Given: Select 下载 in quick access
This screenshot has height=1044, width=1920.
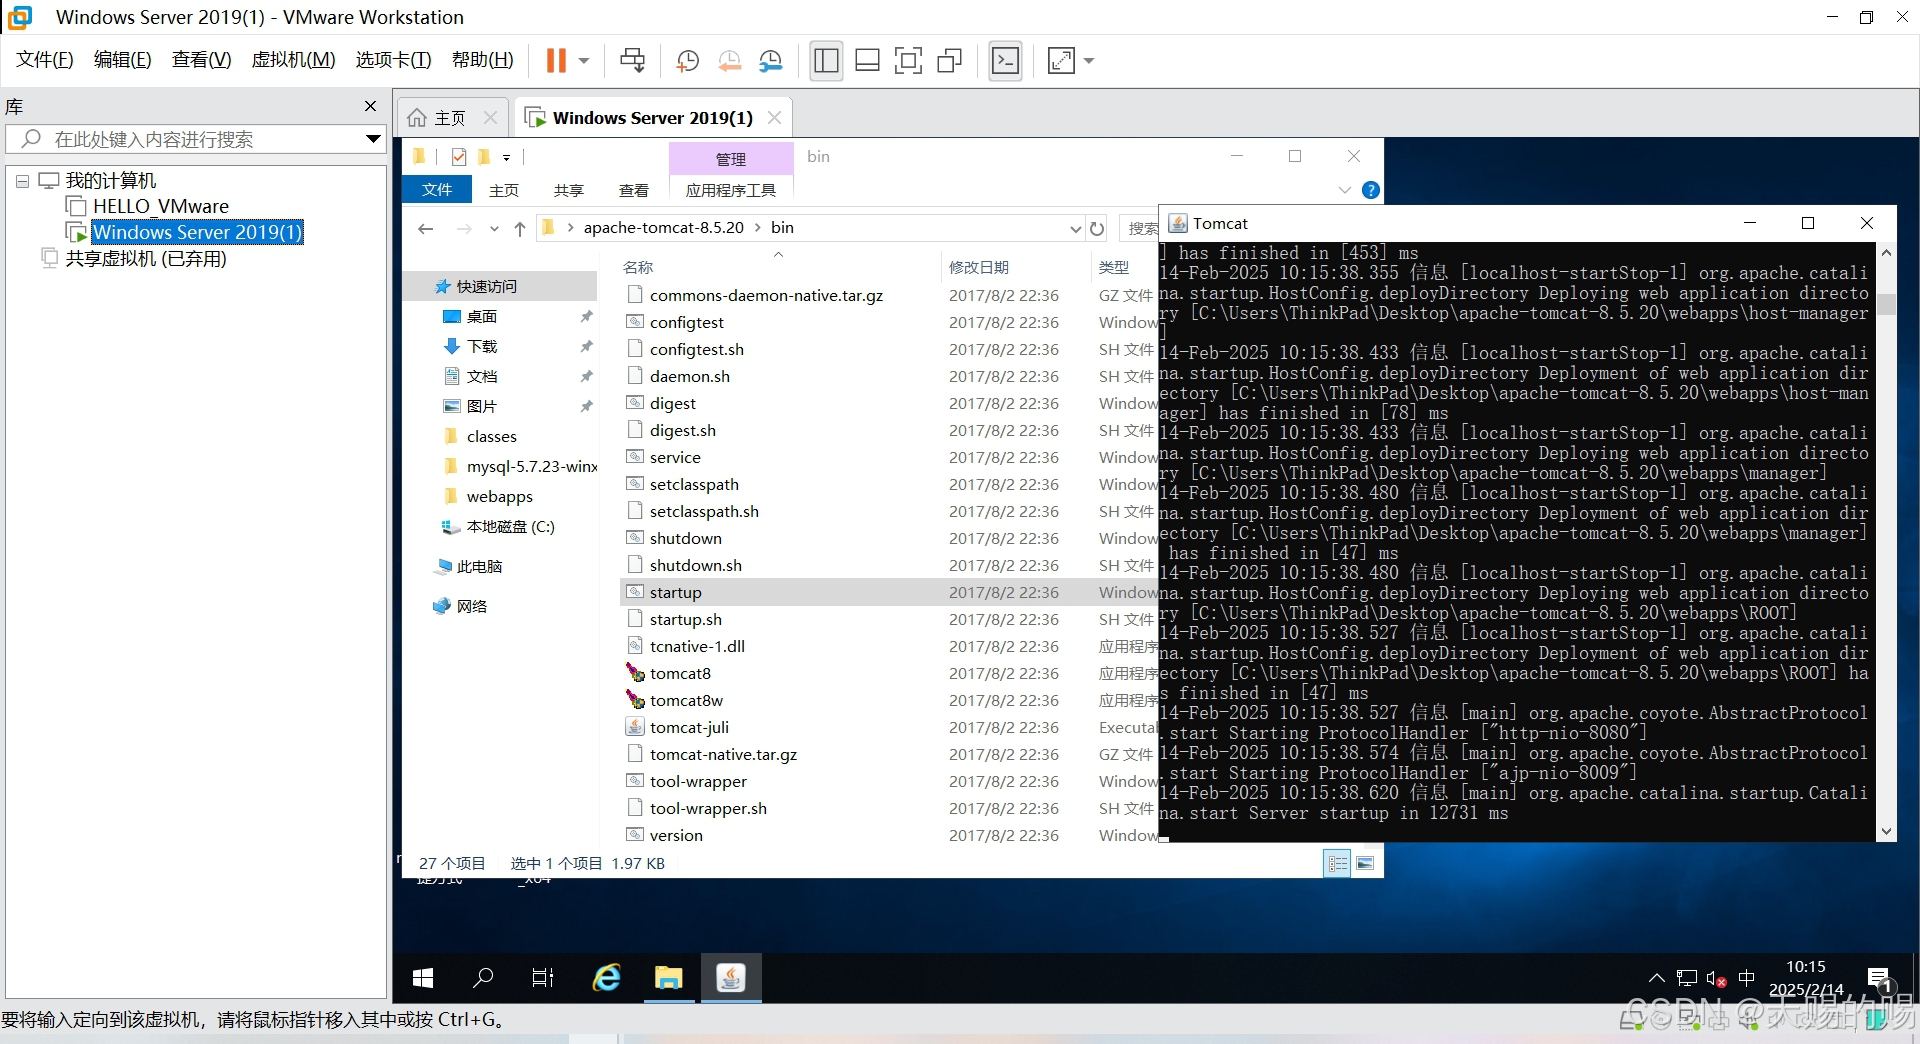Looking at the screenshot, I should (482, 347).
